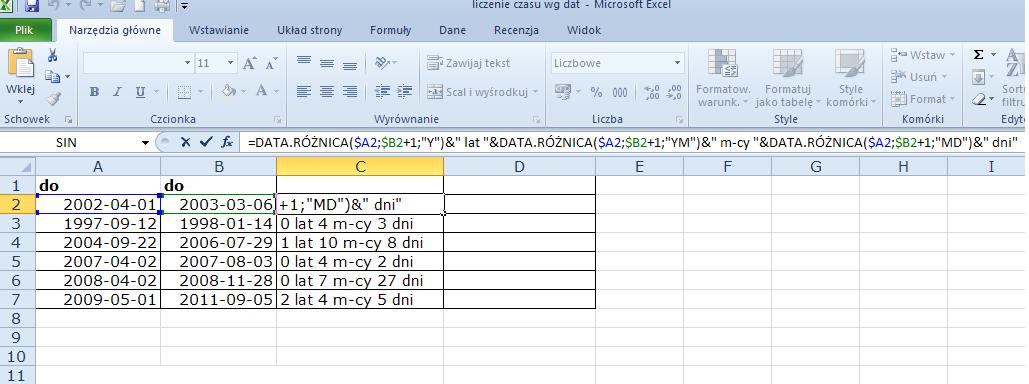Click the Fill down arrow icon

[x=978, y=77]
